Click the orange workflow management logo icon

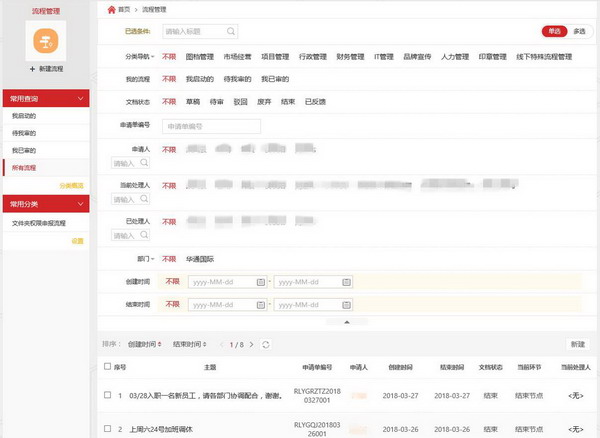(44, 39)
